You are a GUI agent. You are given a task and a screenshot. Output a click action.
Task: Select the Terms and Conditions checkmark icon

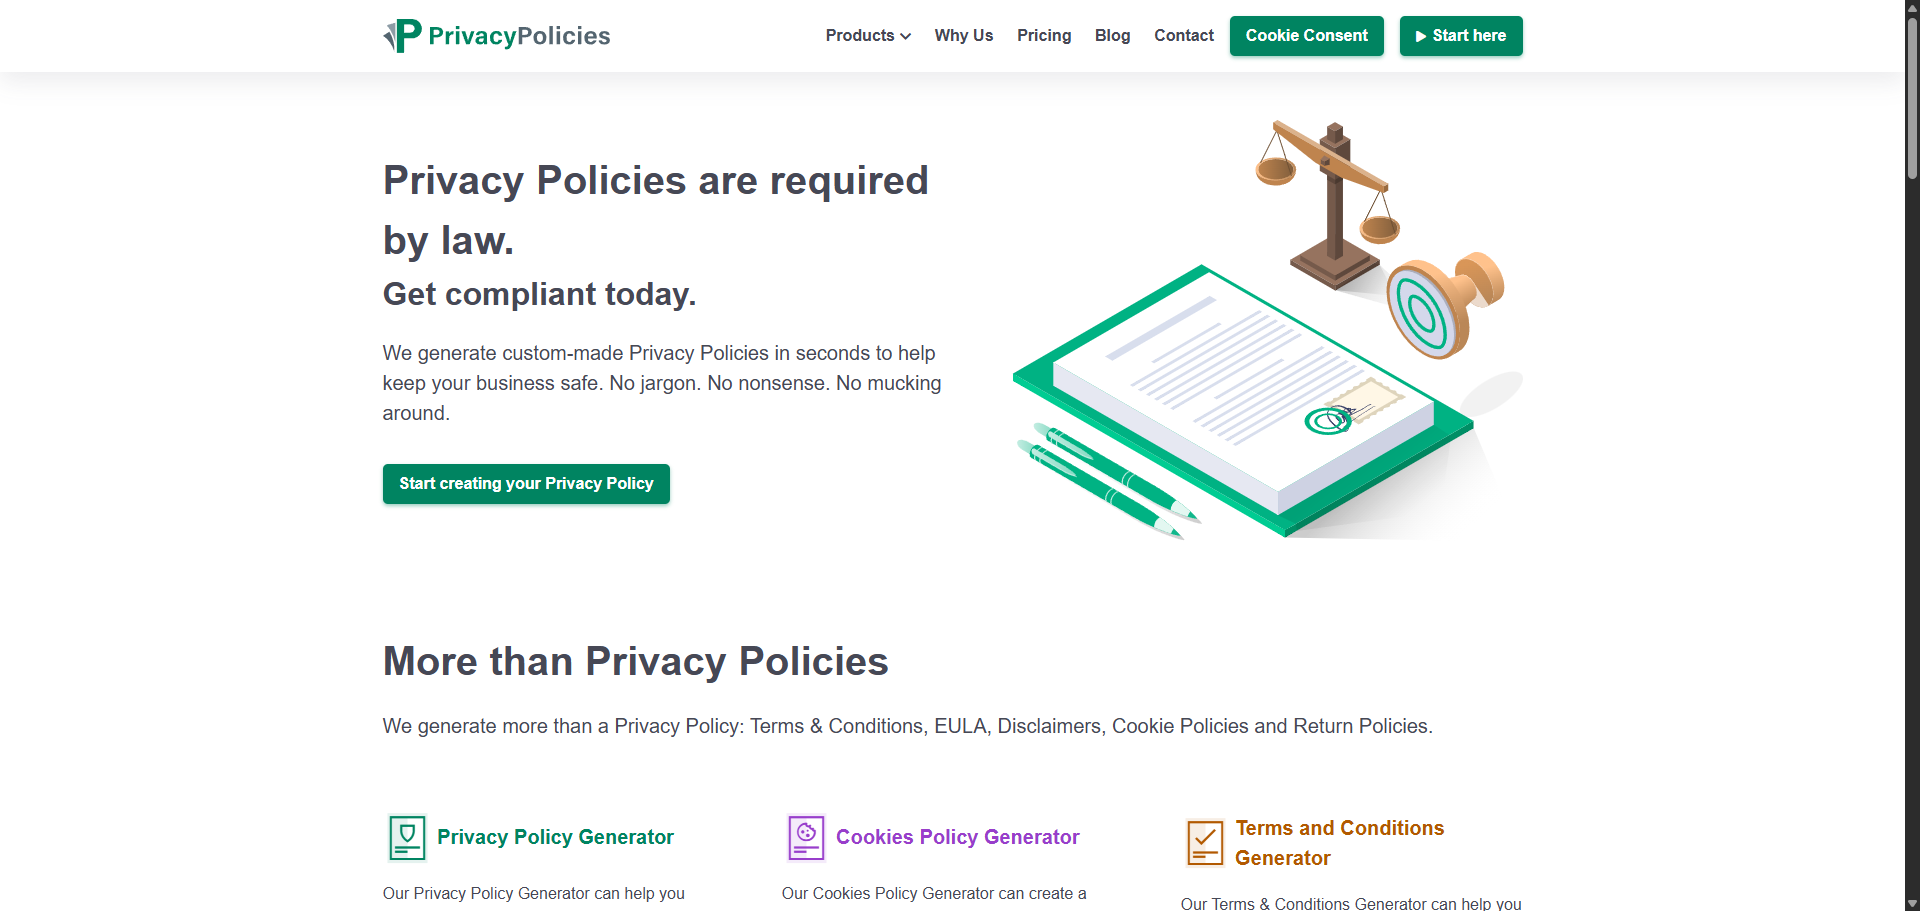(1205, 843)
